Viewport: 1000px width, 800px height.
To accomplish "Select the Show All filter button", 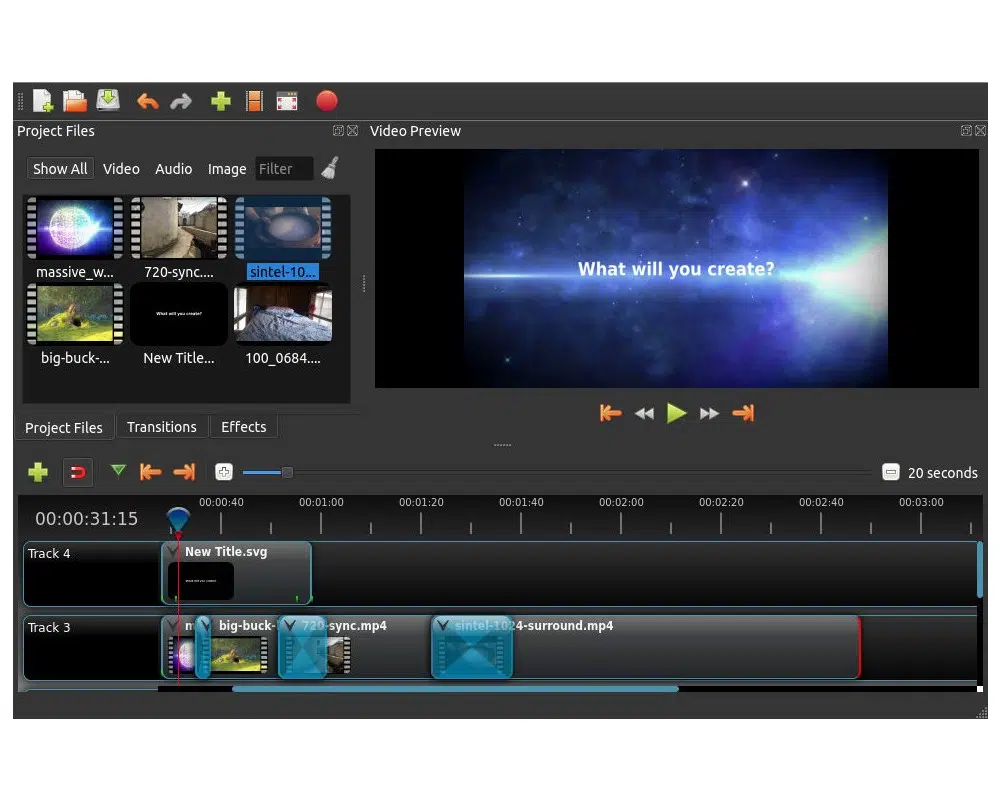I will tap(60, 169).
